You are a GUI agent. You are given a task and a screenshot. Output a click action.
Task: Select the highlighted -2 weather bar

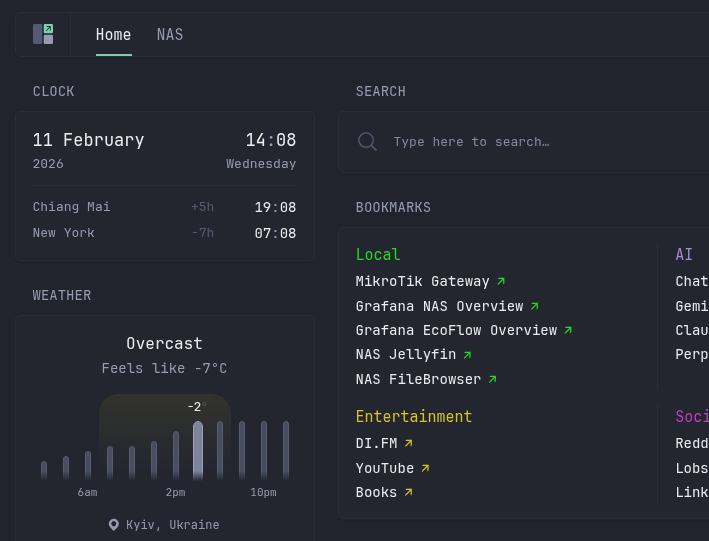(198, 450)
